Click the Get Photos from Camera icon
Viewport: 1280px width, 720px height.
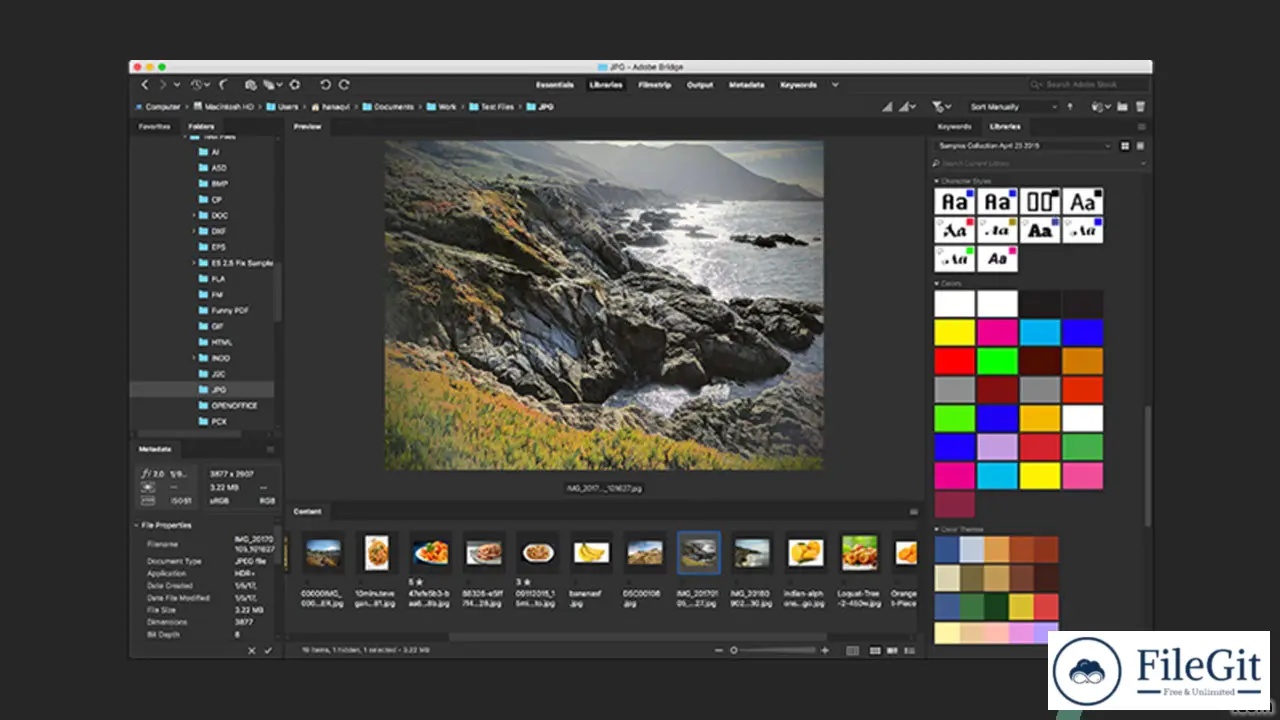(251, 85)
